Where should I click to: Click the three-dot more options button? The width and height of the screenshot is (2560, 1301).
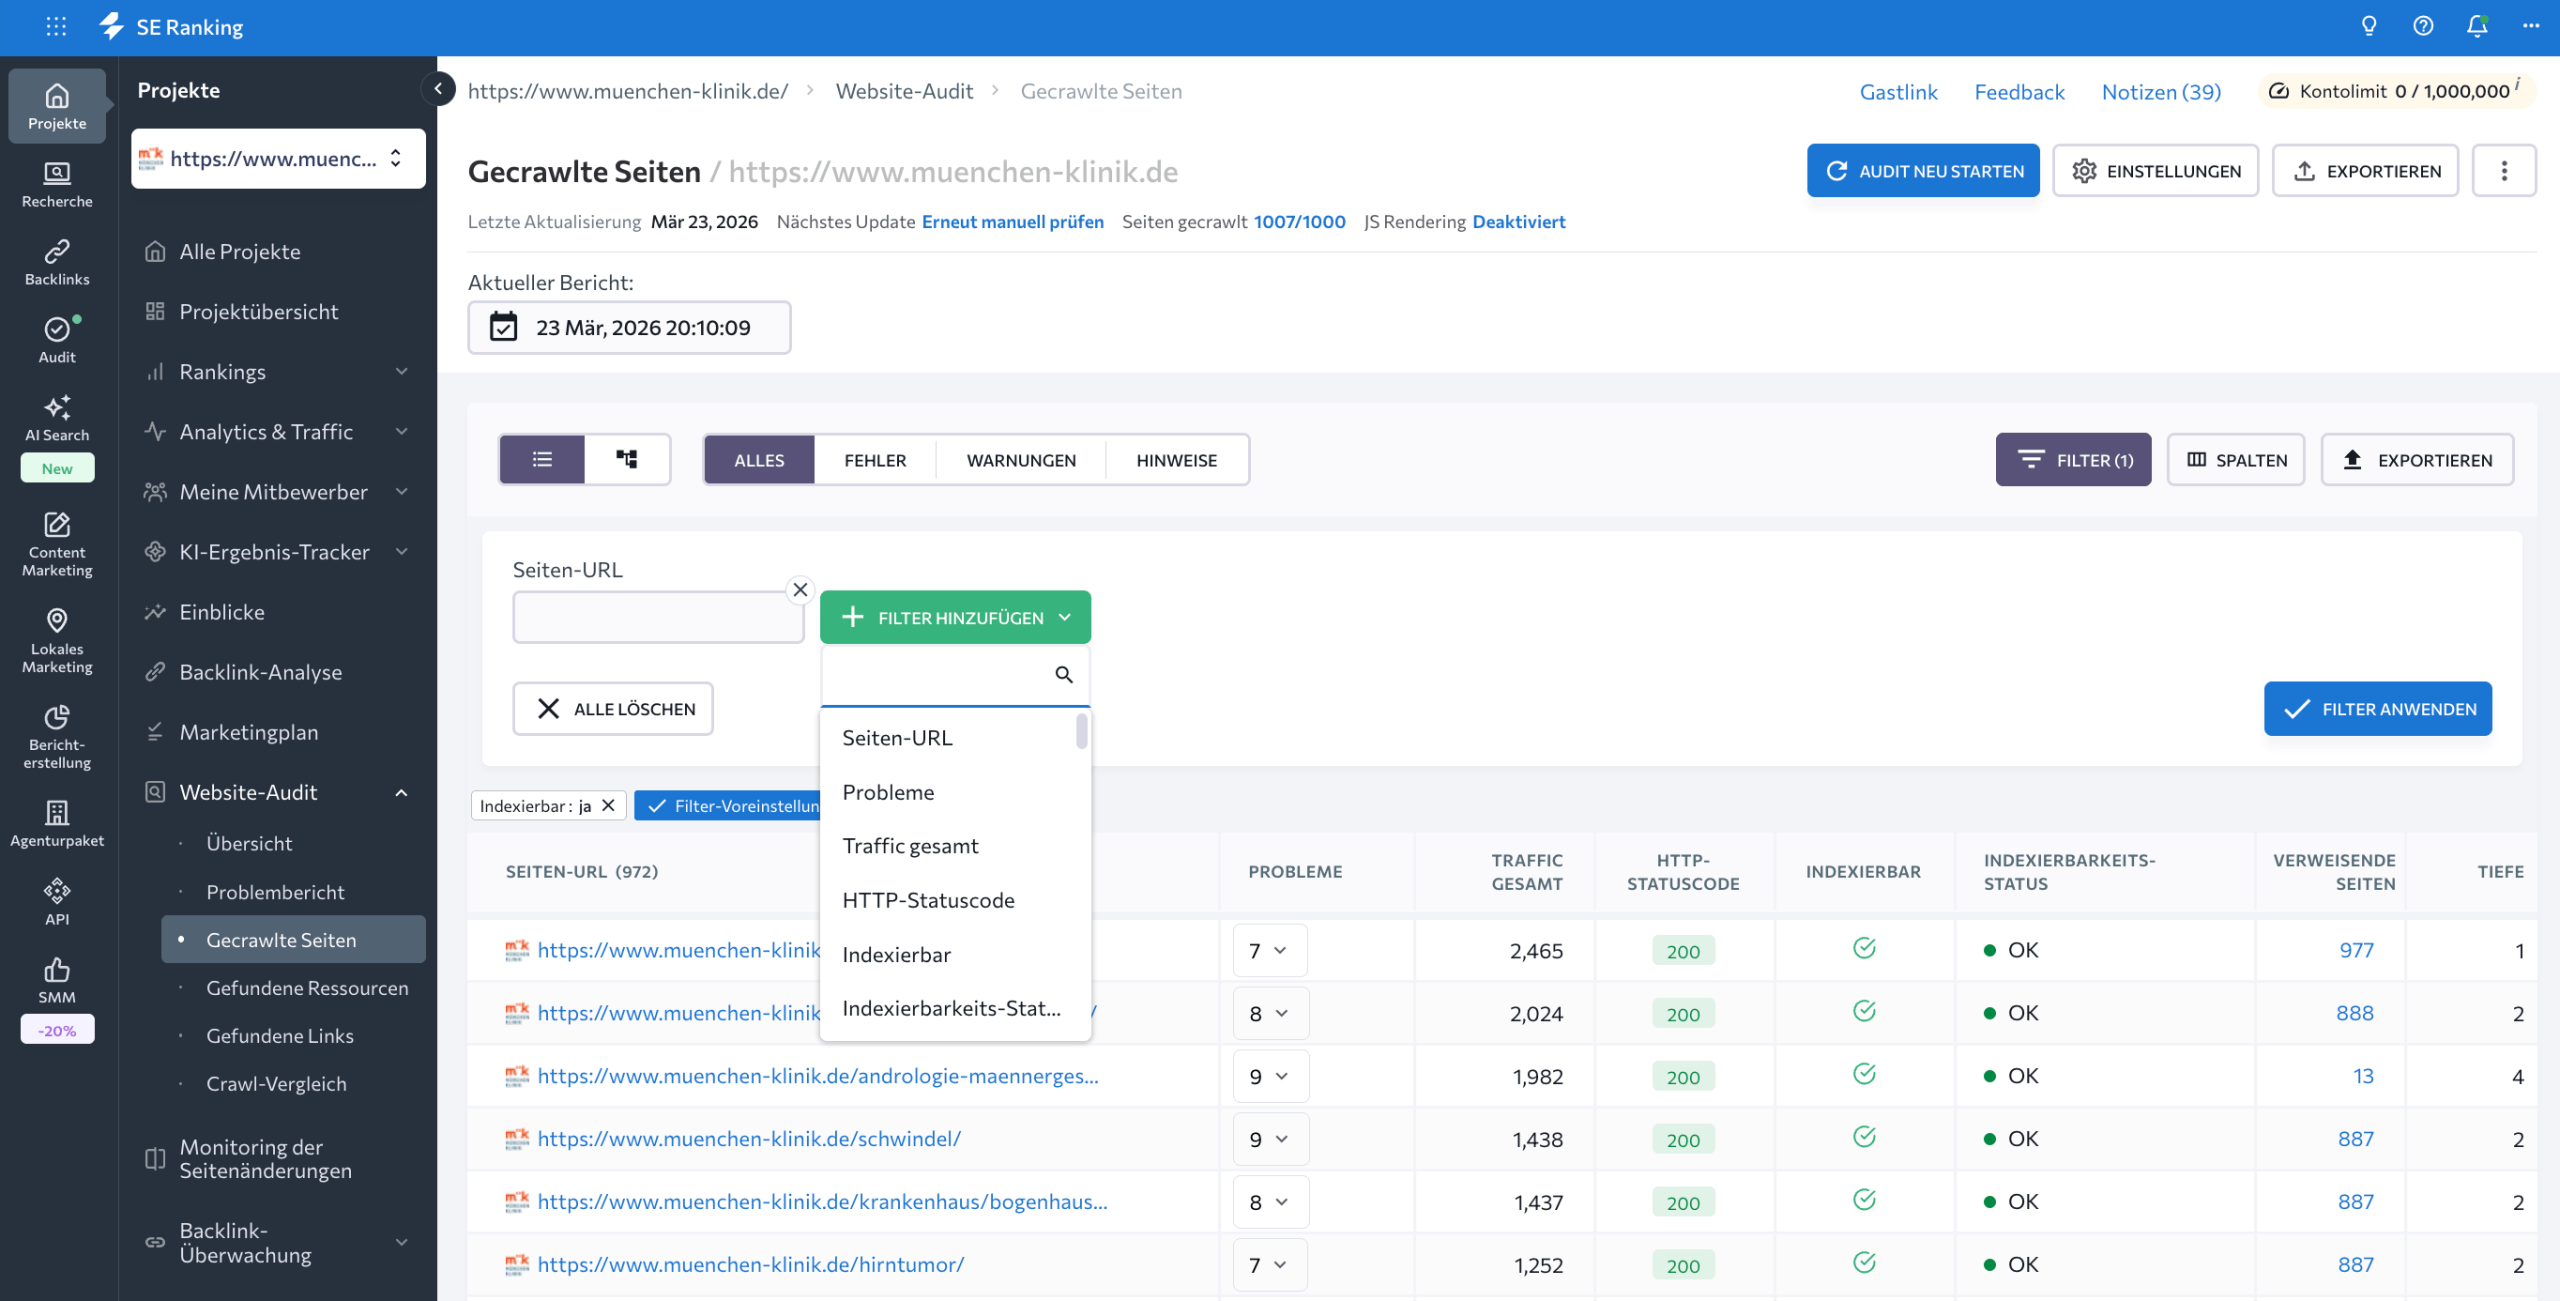coord(2504,171)
